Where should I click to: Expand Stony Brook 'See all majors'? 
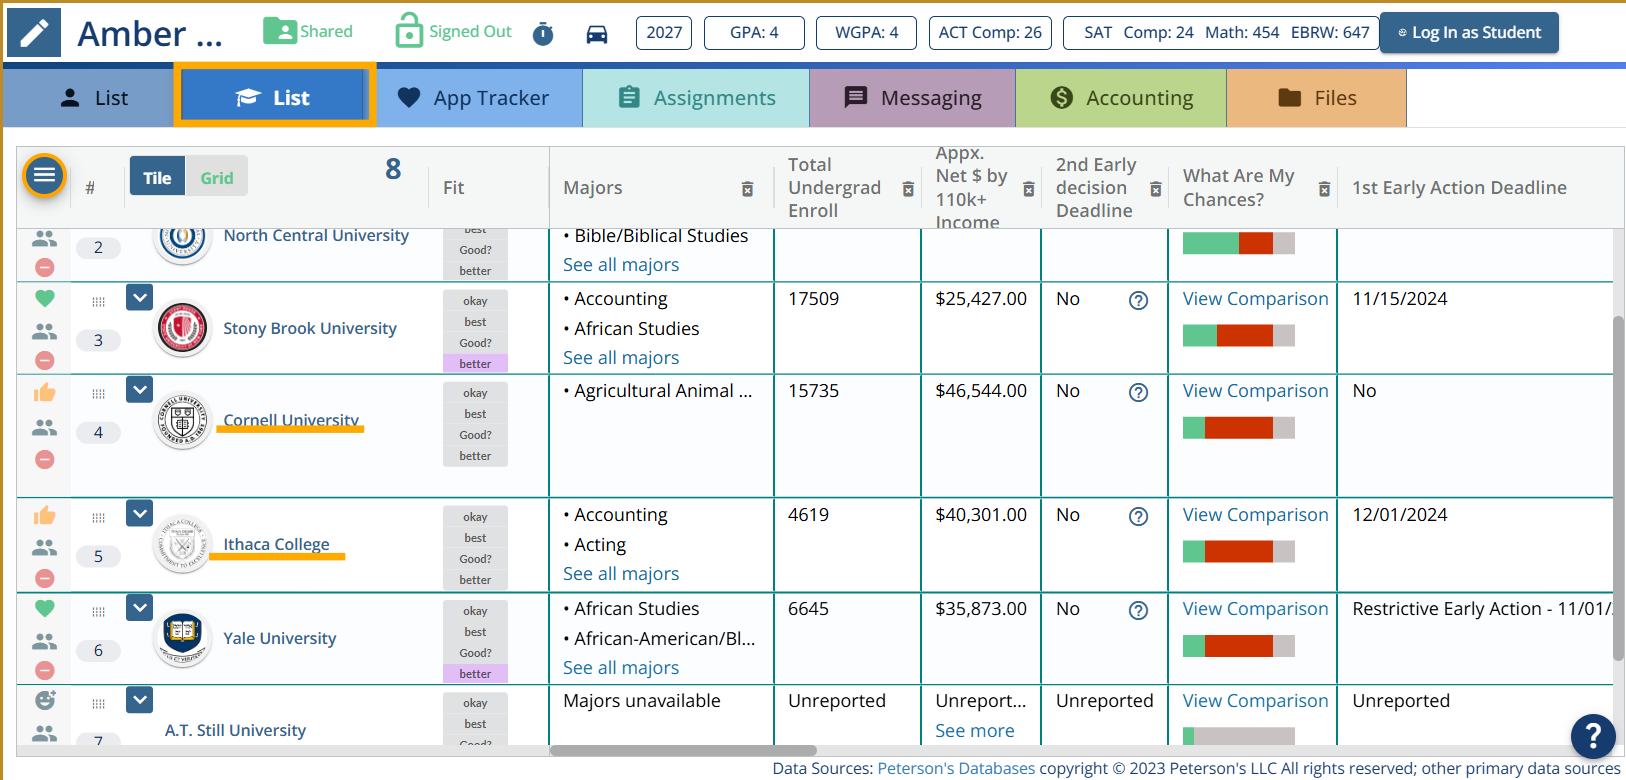coord(621,358)
